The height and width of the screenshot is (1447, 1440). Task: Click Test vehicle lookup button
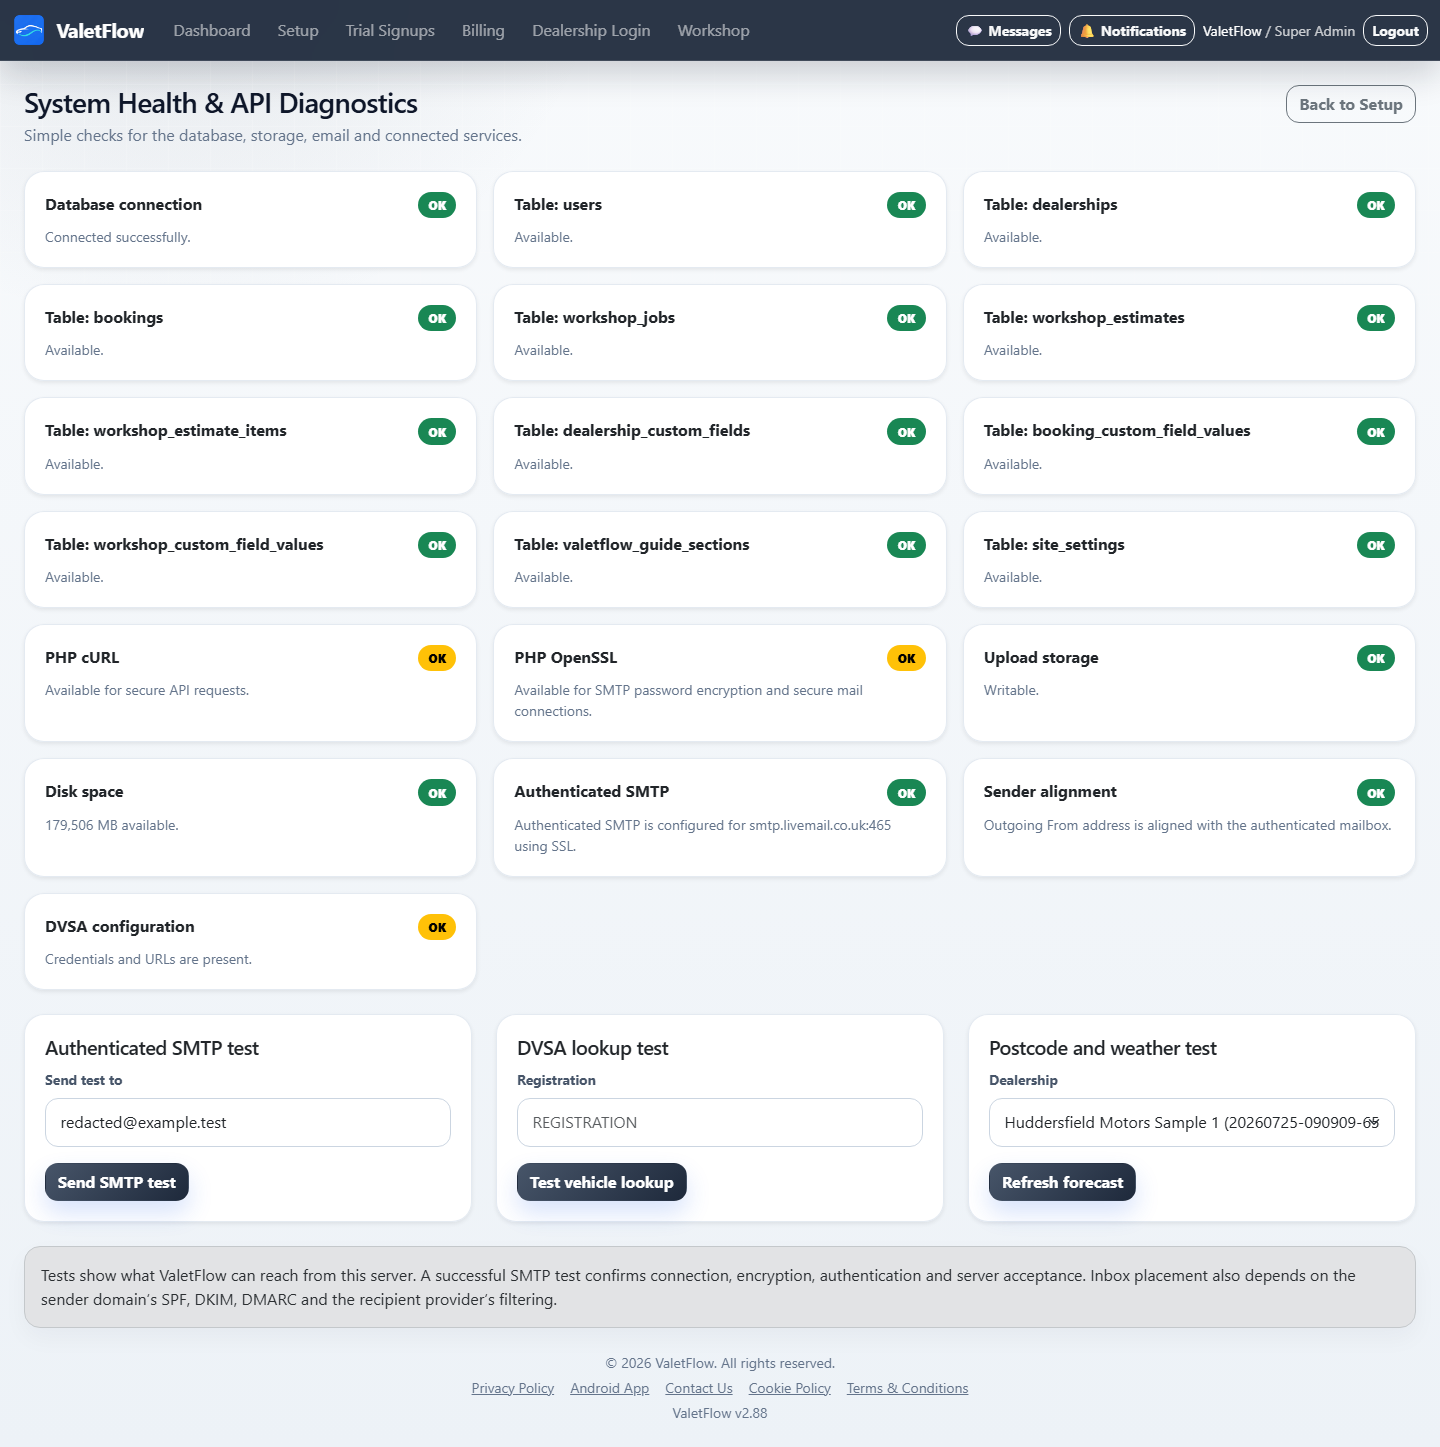(602, 1182)
